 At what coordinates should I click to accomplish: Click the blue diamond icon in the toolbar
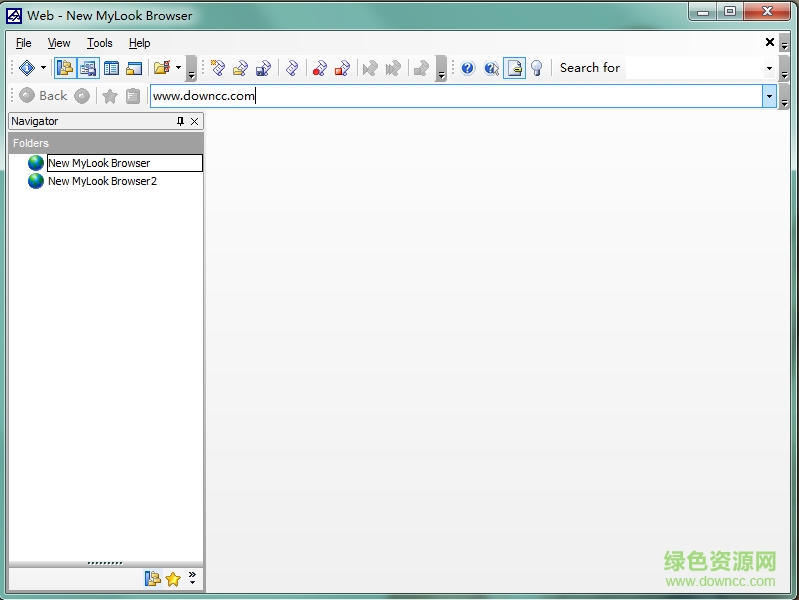[27, 68]
